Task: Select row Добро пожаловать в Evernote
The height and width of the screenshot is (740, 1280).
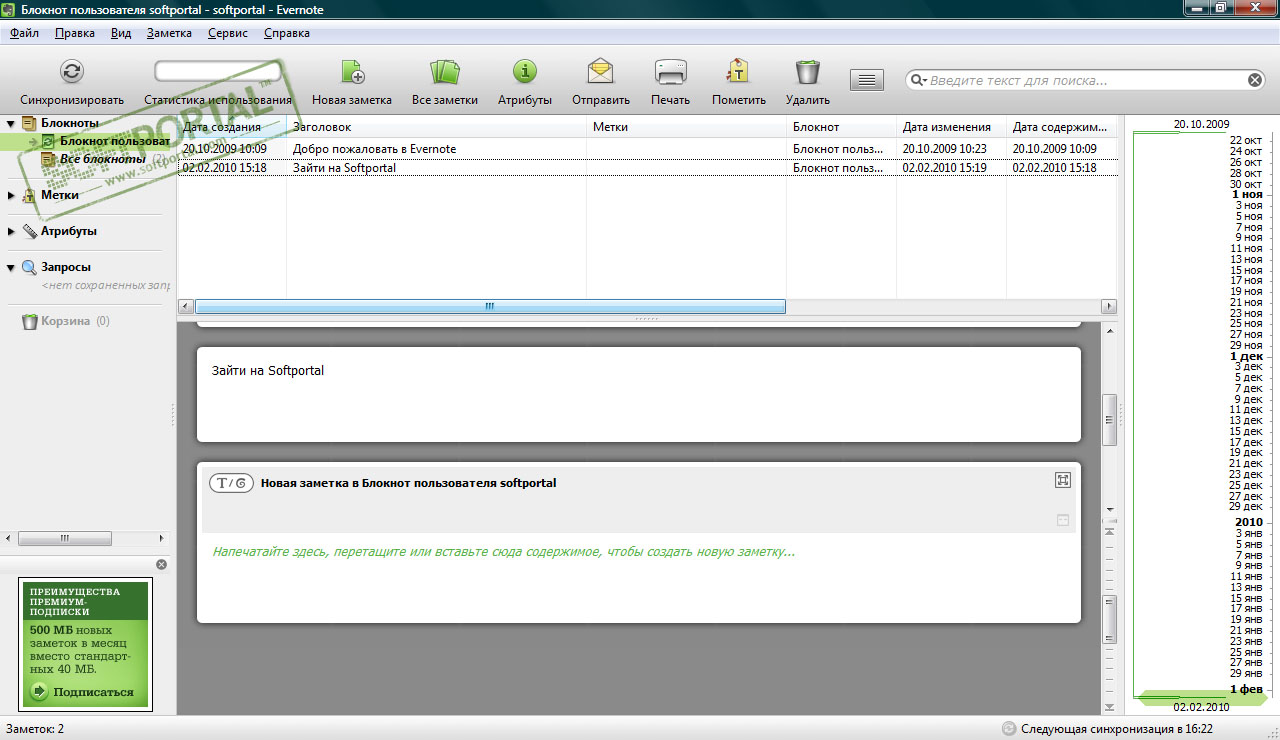Action: tap(647, 149)
